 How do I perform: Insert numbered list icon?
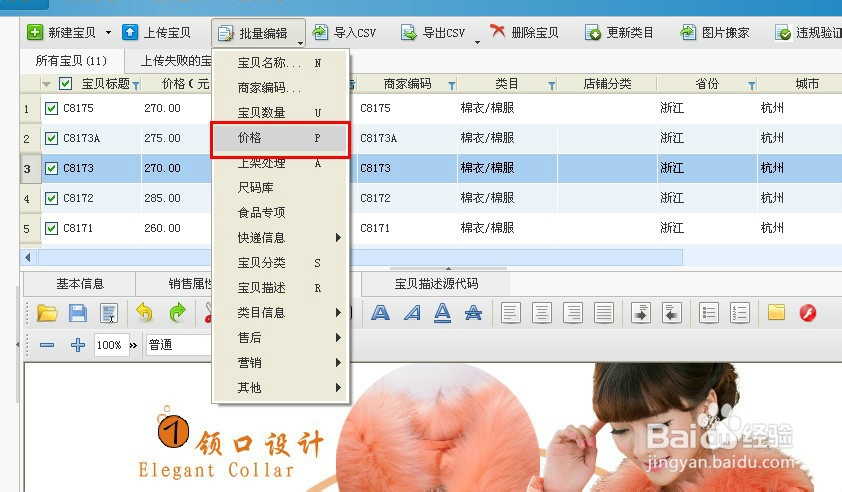click(740, 313)
